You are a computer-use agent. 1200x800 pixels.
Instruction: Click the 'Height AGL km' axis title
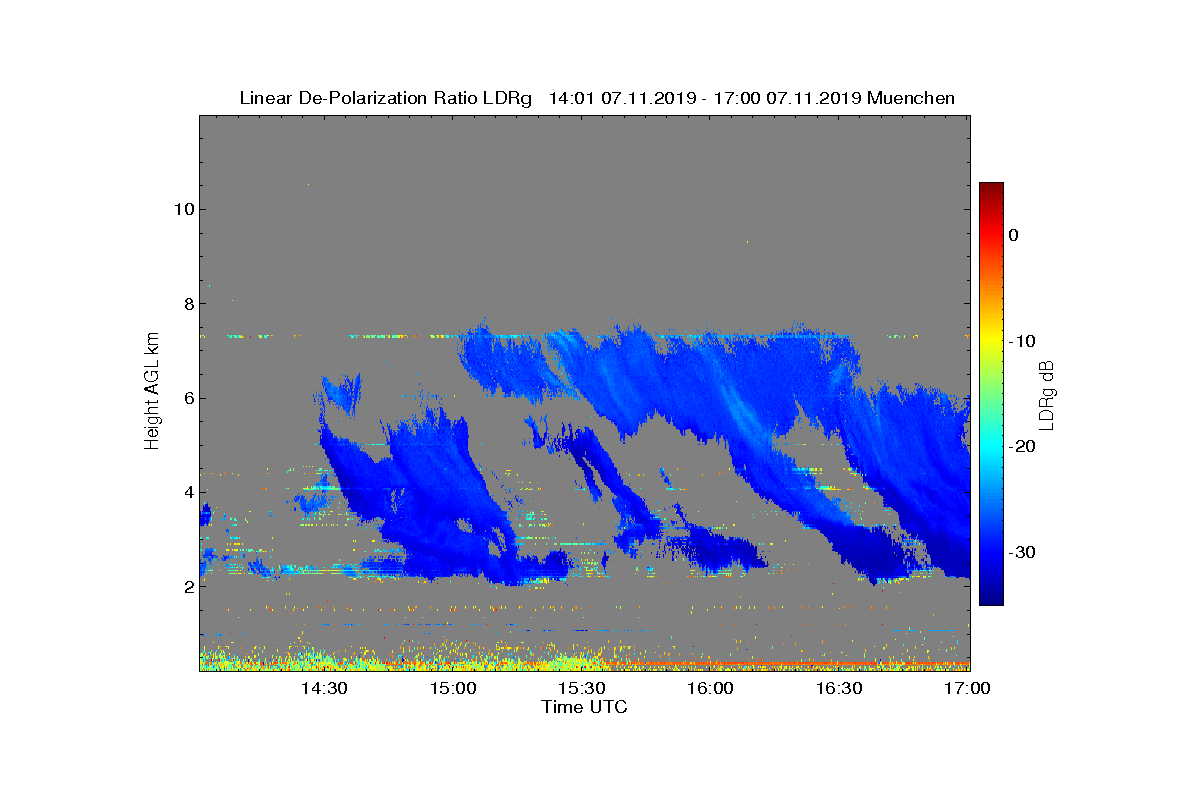[x=152, y=393]
